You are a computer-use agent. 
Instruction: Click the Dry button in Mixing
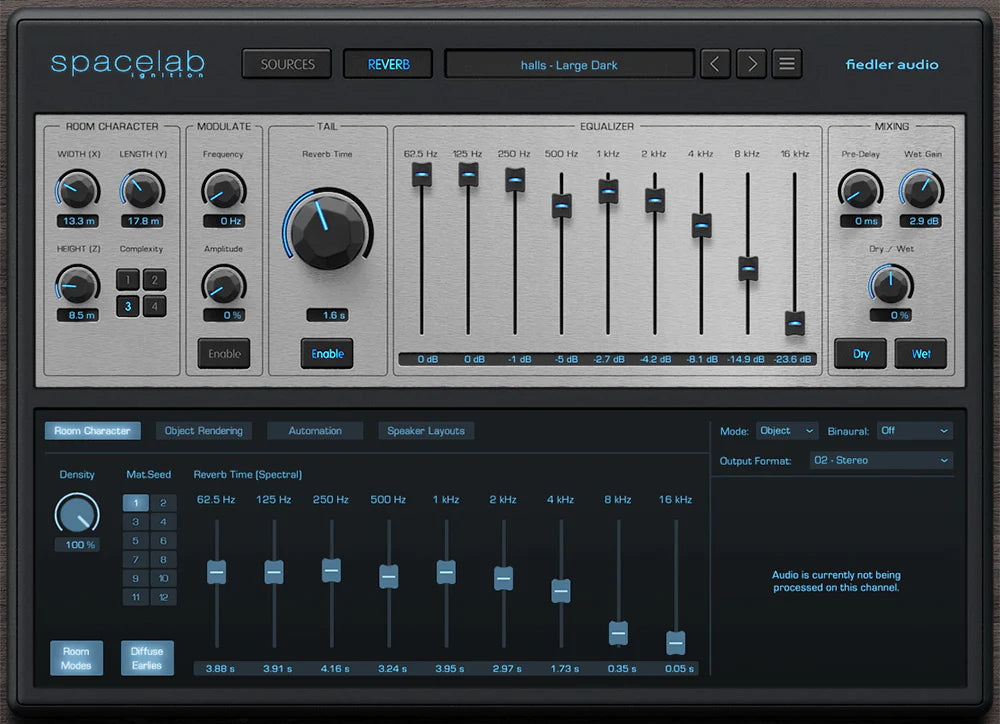860,354
